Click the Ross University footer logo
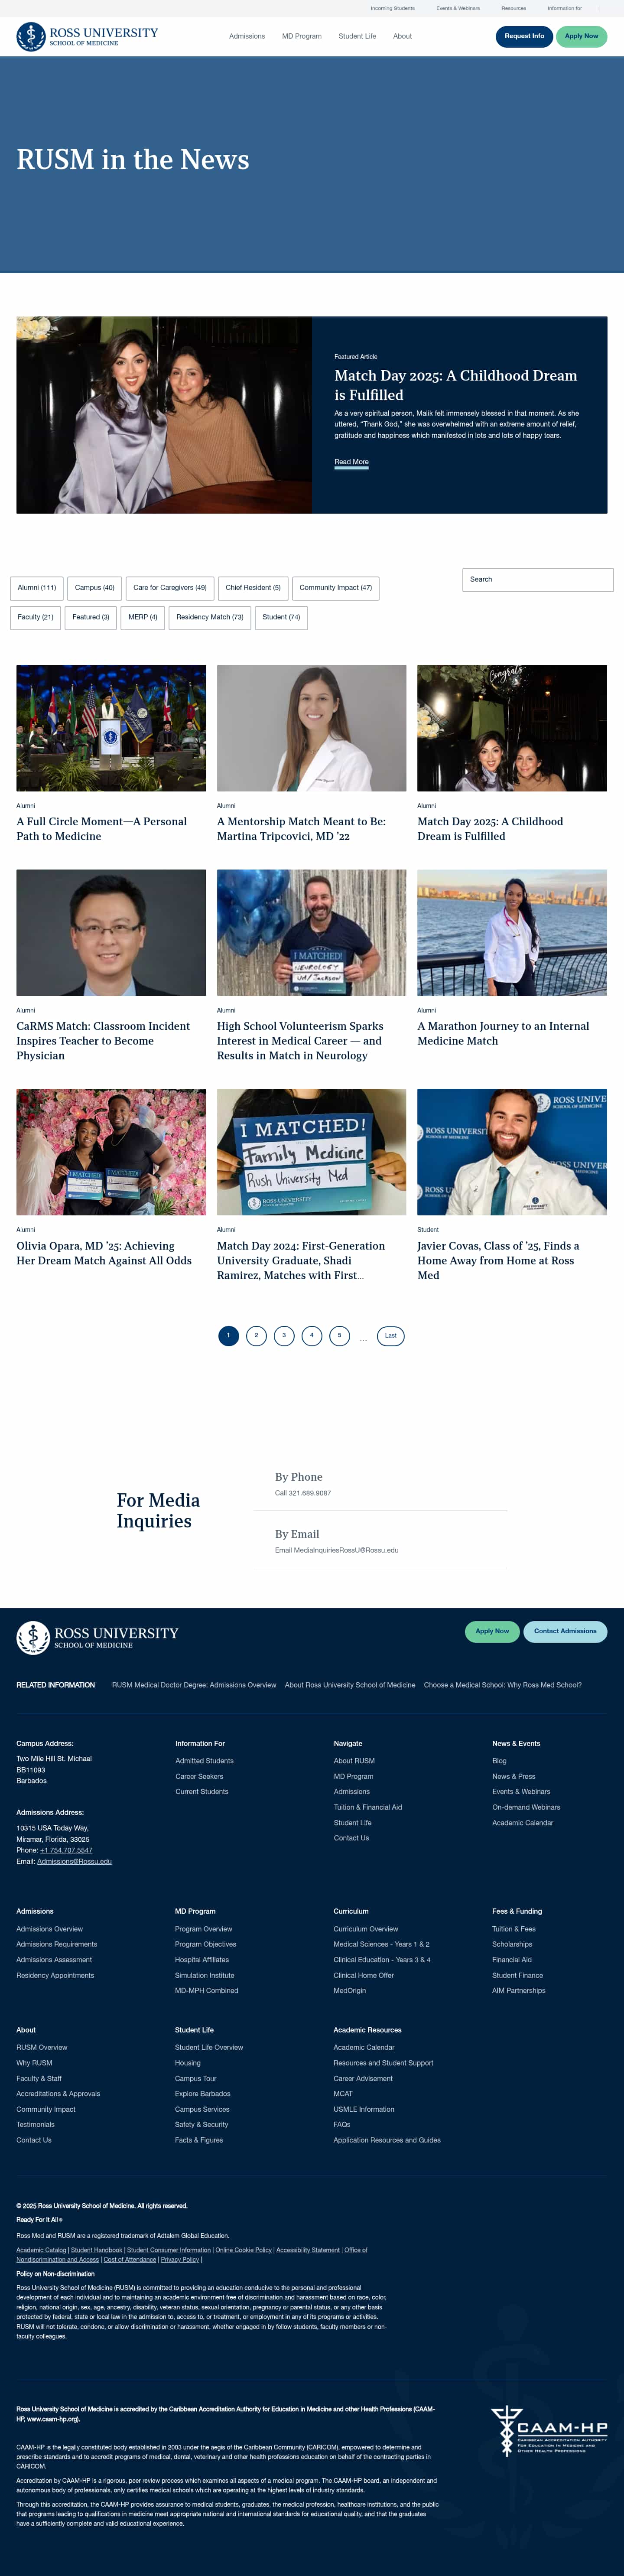624x2576 pixels. 97,1637
